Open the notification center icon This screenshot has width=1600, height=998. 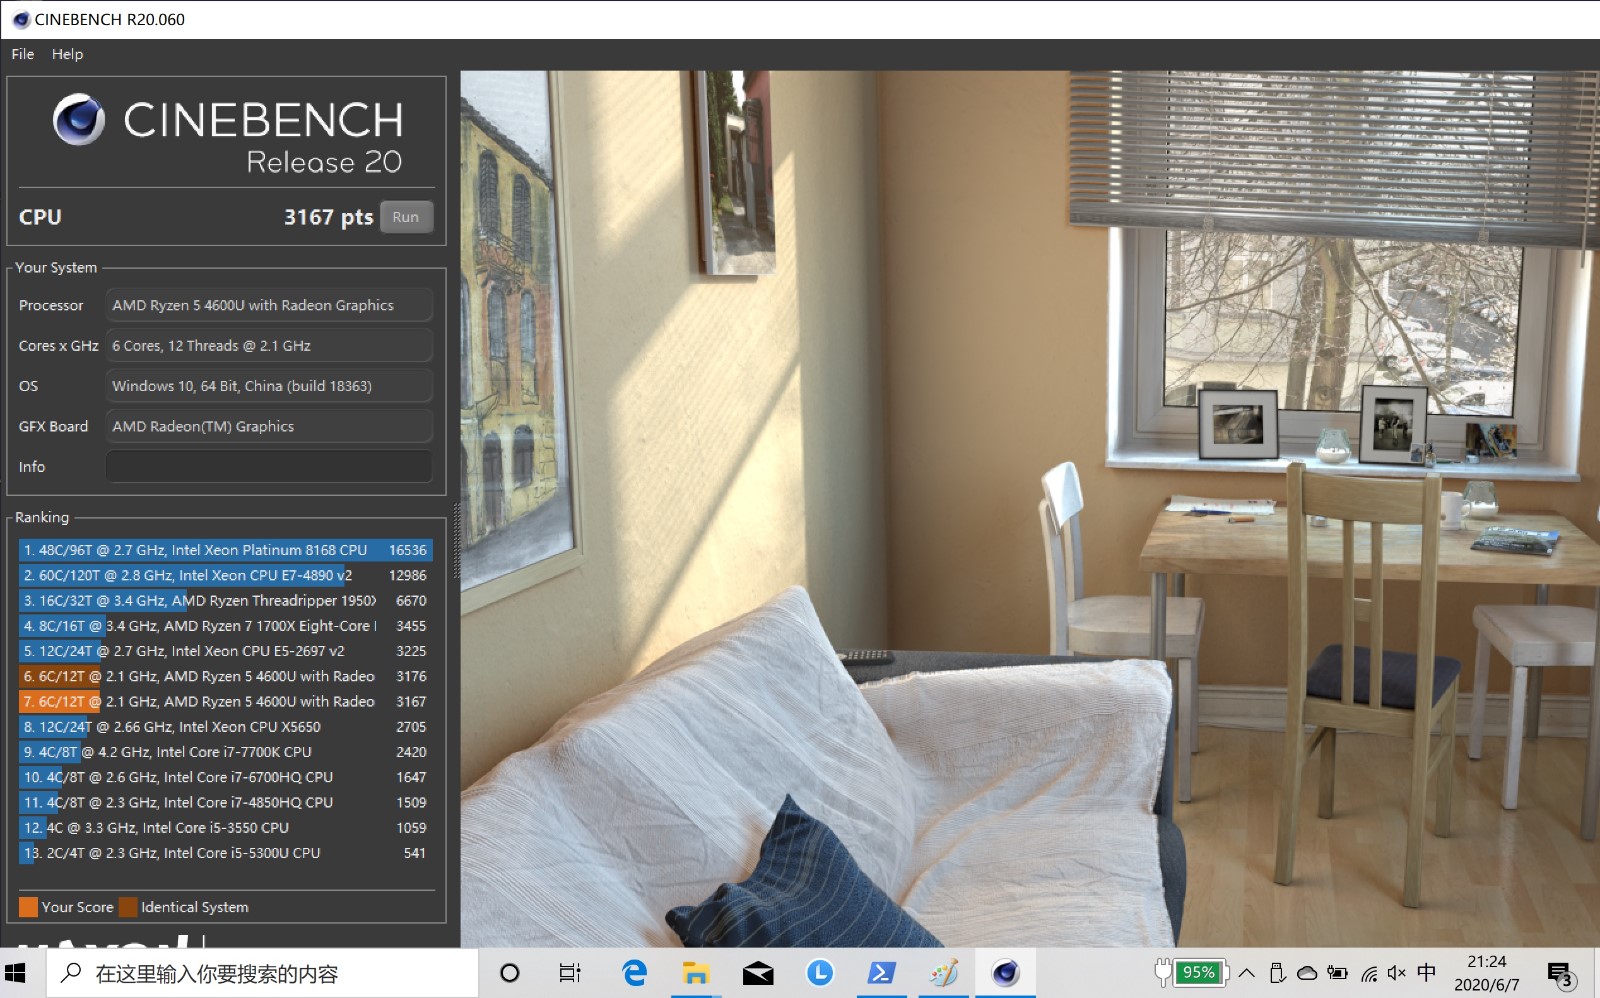(1560, 974)
